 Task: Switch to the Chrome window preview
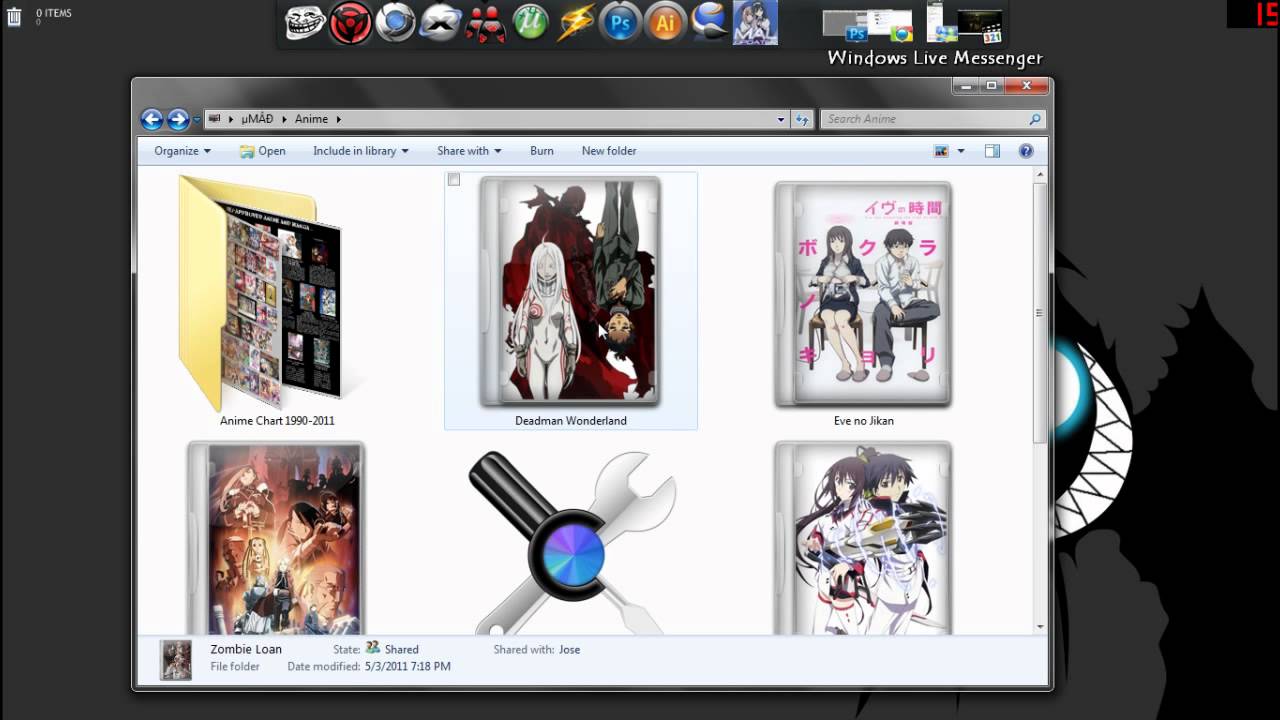click(892, 26)
